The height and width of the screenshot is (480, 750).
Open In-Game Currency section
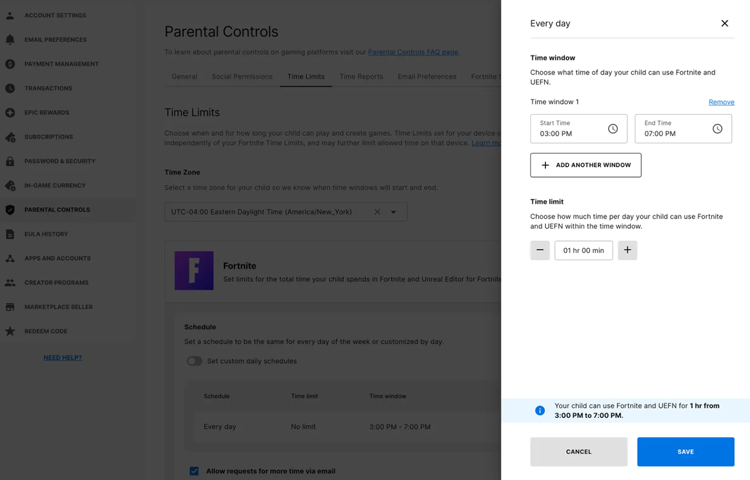click(55, 185)
